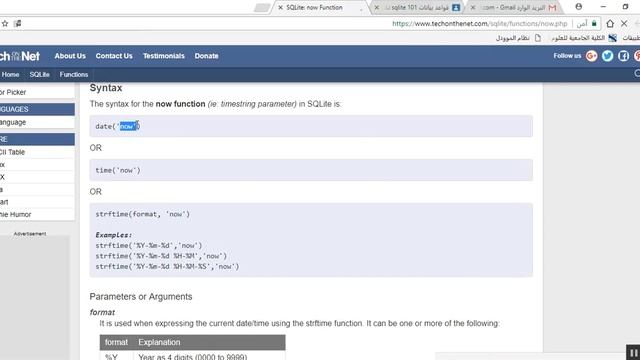Open the Testimonials page
The image size is (640, 360).
click(164, 56)
